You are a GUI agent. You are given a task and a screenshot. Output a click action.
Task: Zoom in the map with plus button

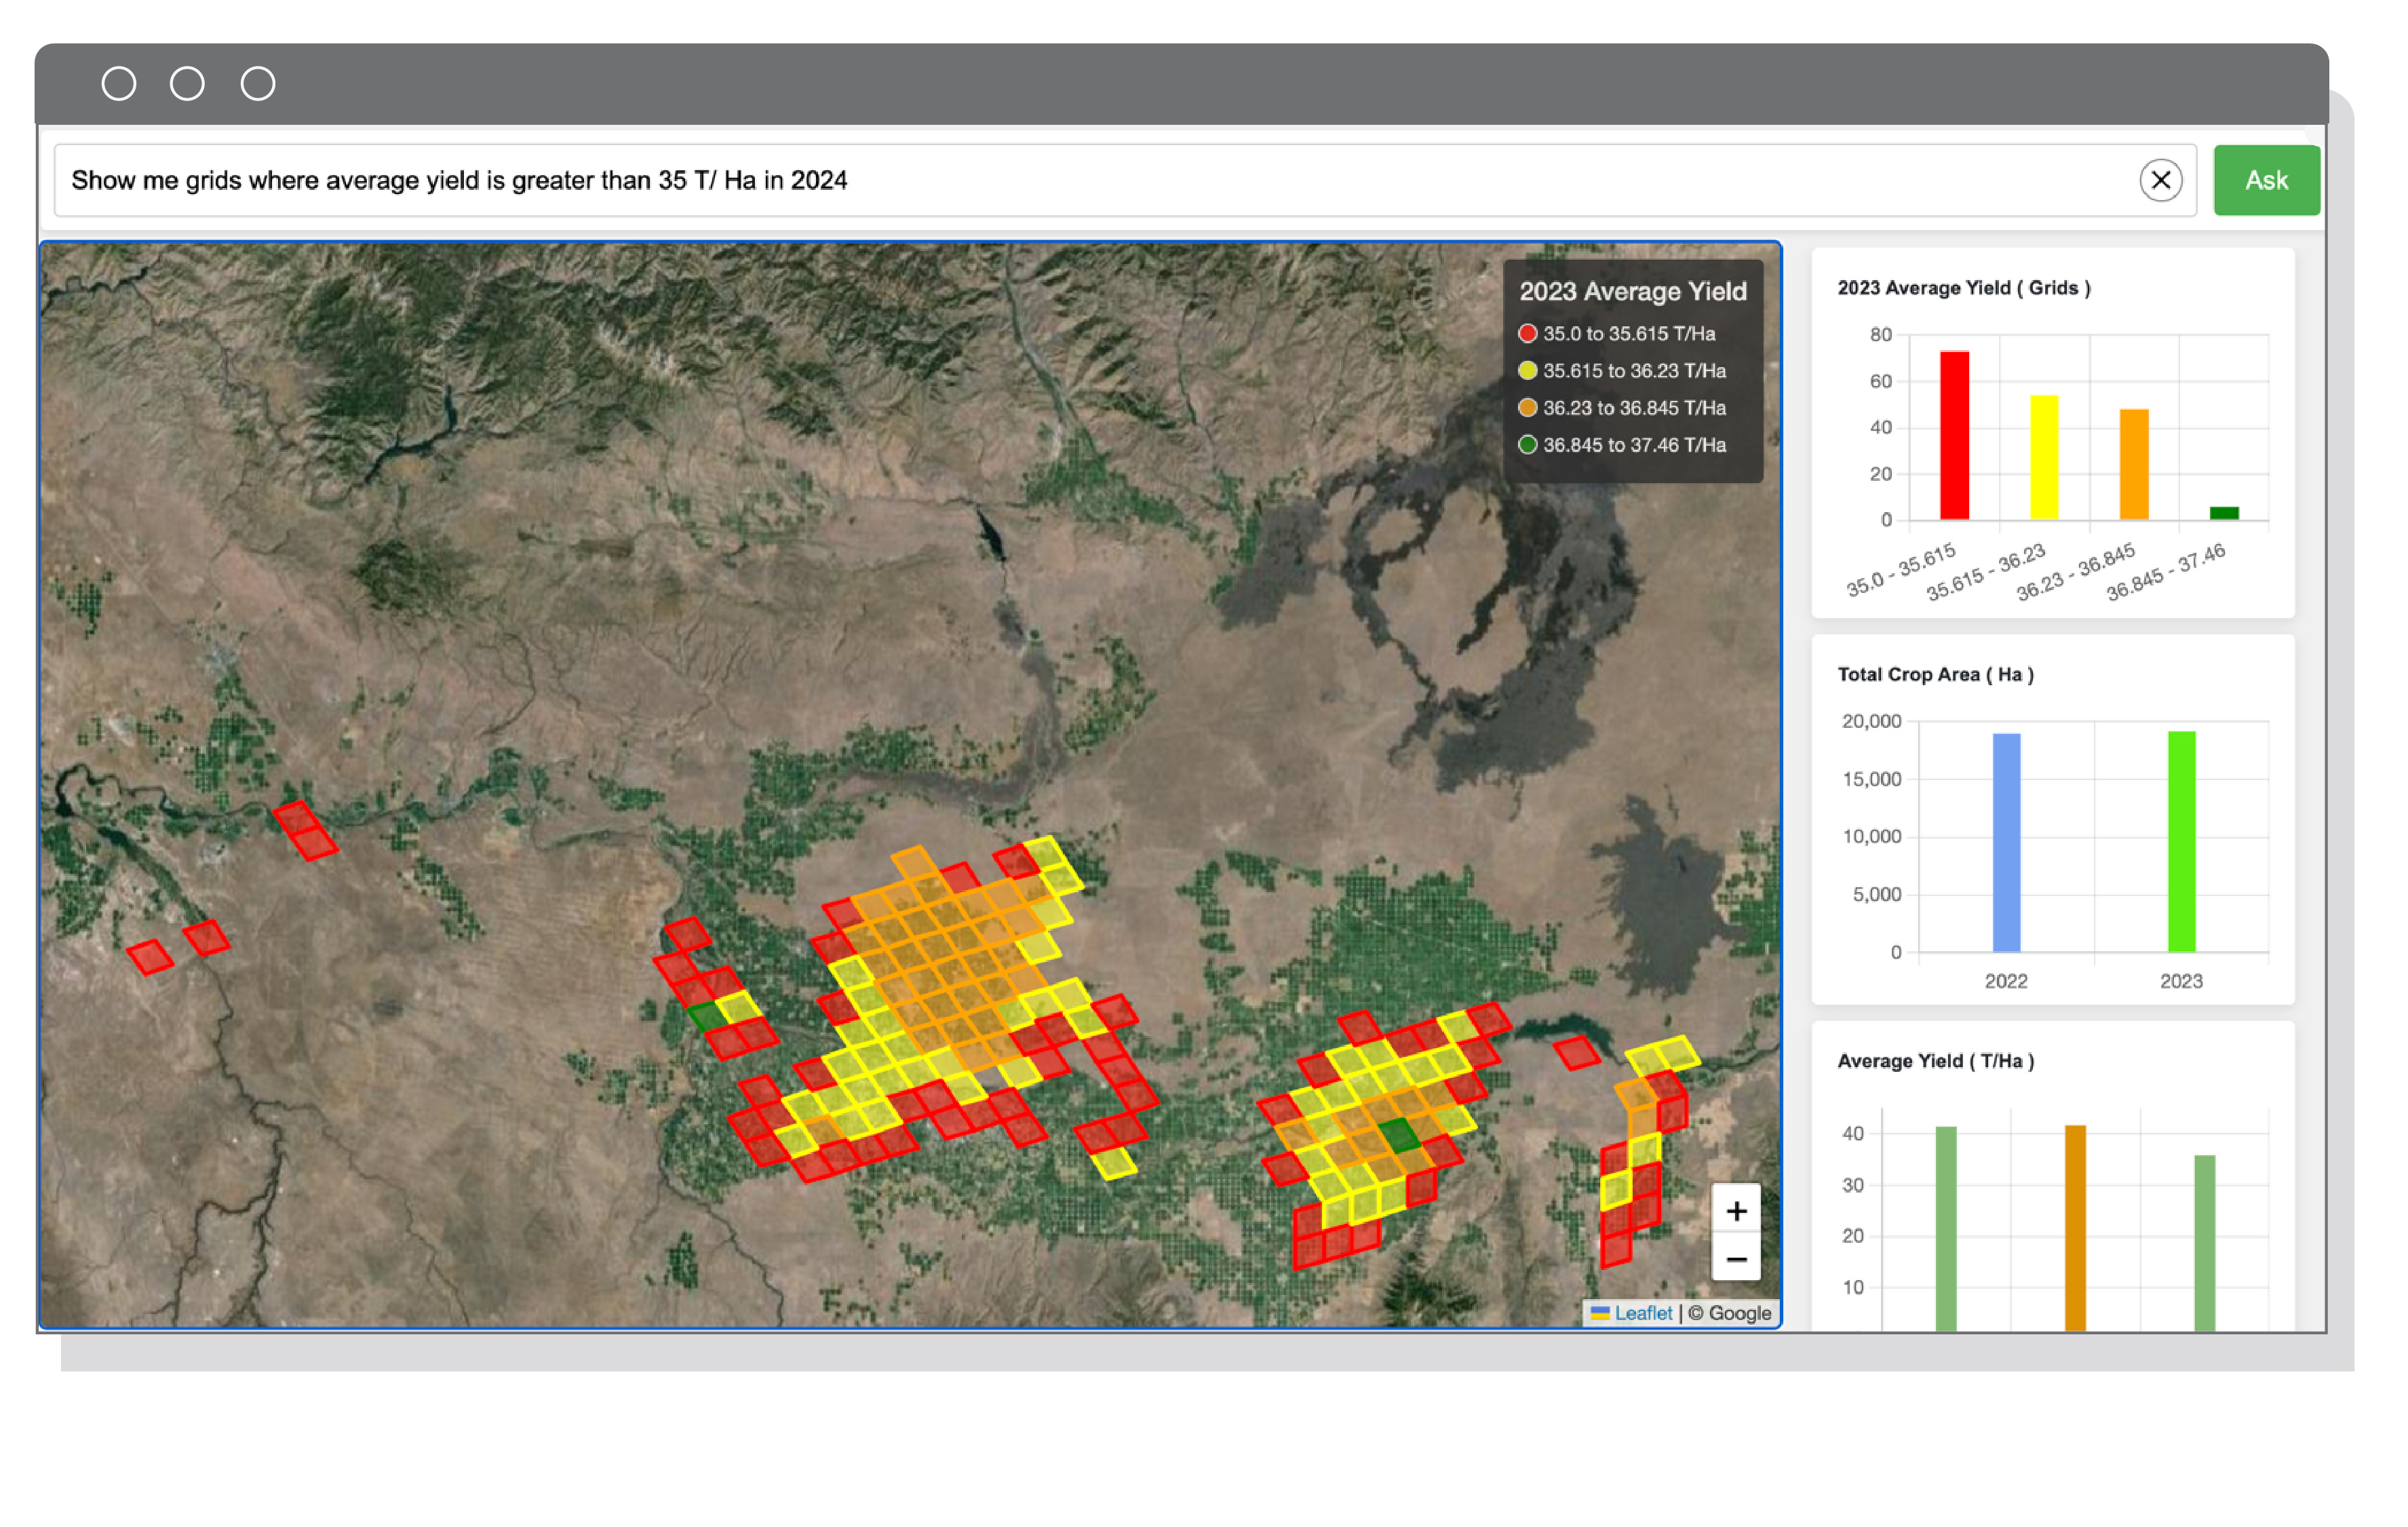coord(1736,1211)
